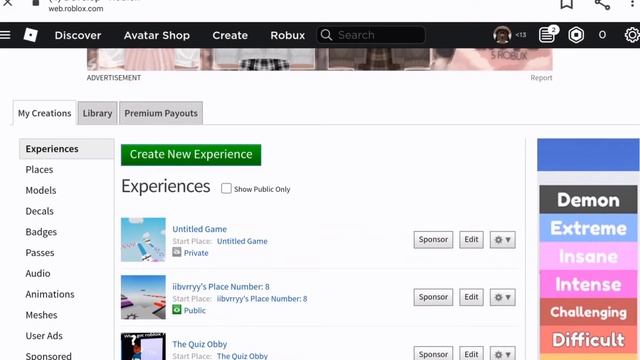Image resolution: width=640 pixels, height=360 pixels.
Task: Select Decals in the sidebar
Action: click(40, 211)
